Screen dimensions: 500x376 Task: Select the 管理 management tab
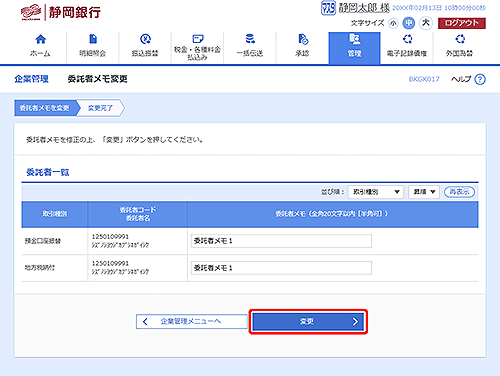[x=354, y=48]
